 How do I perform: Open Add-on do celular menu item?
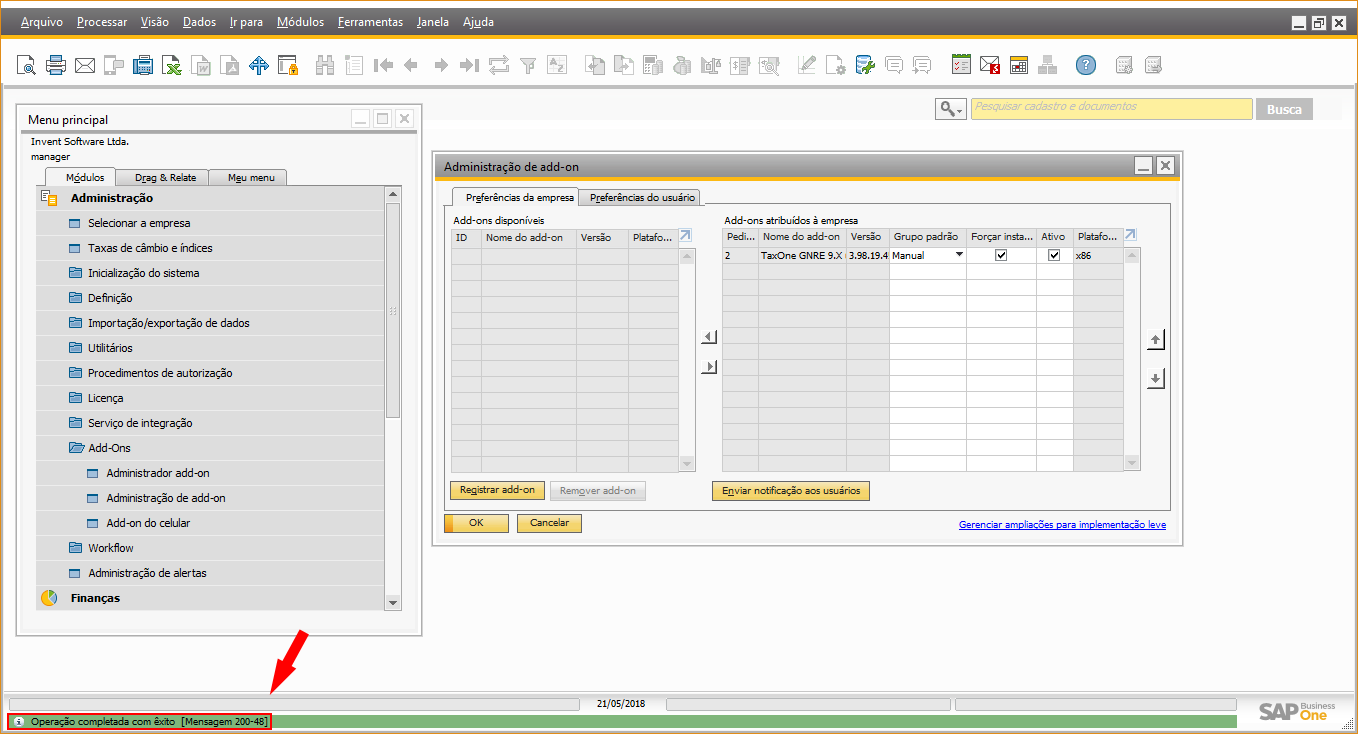(148, 523)
